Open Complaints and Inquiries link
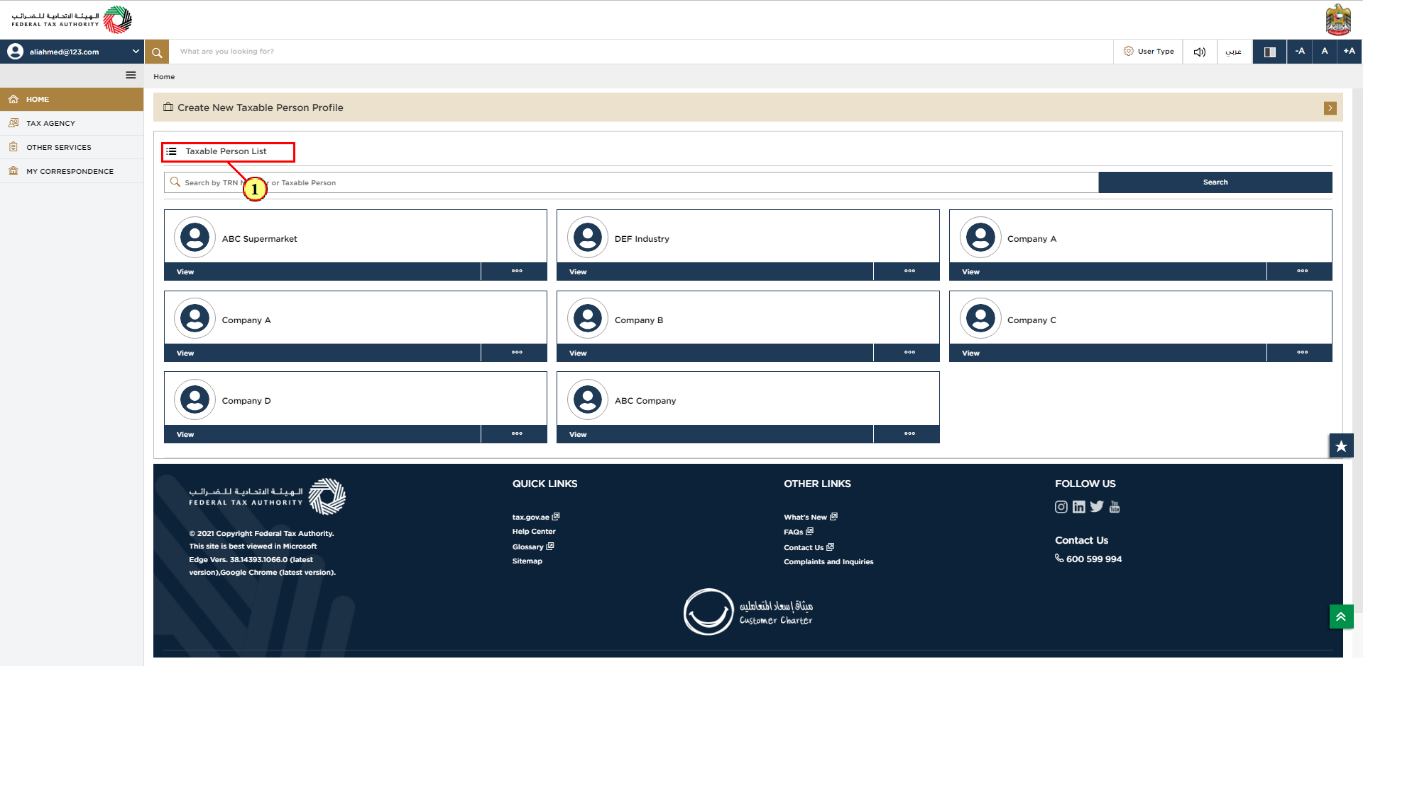The width and height of the screenshot is (1414, 801). (828, 562)
